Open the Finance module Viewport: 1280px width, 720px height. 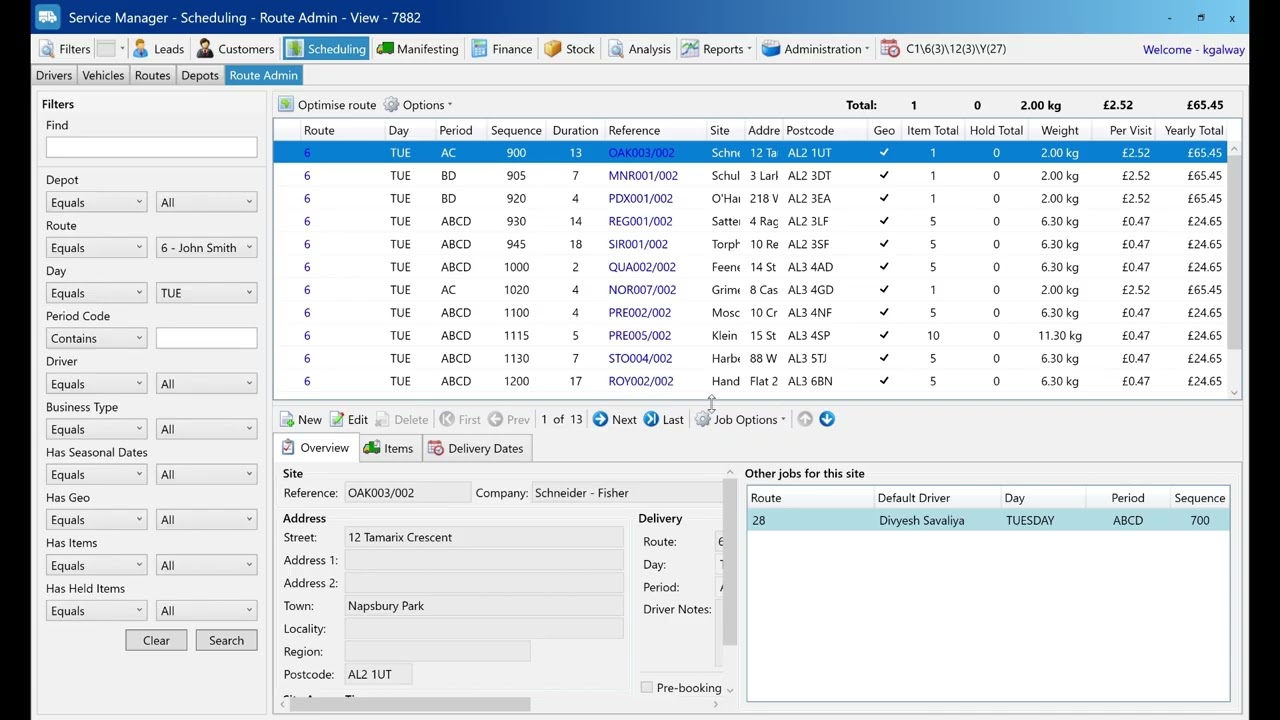click(502, 49)
